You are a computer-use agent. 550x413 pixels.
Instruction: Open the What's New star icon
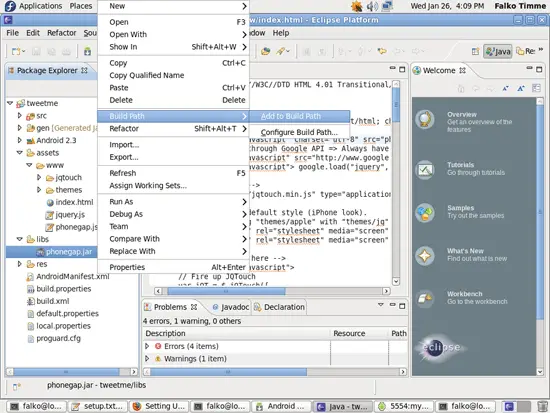coord(425,256)
